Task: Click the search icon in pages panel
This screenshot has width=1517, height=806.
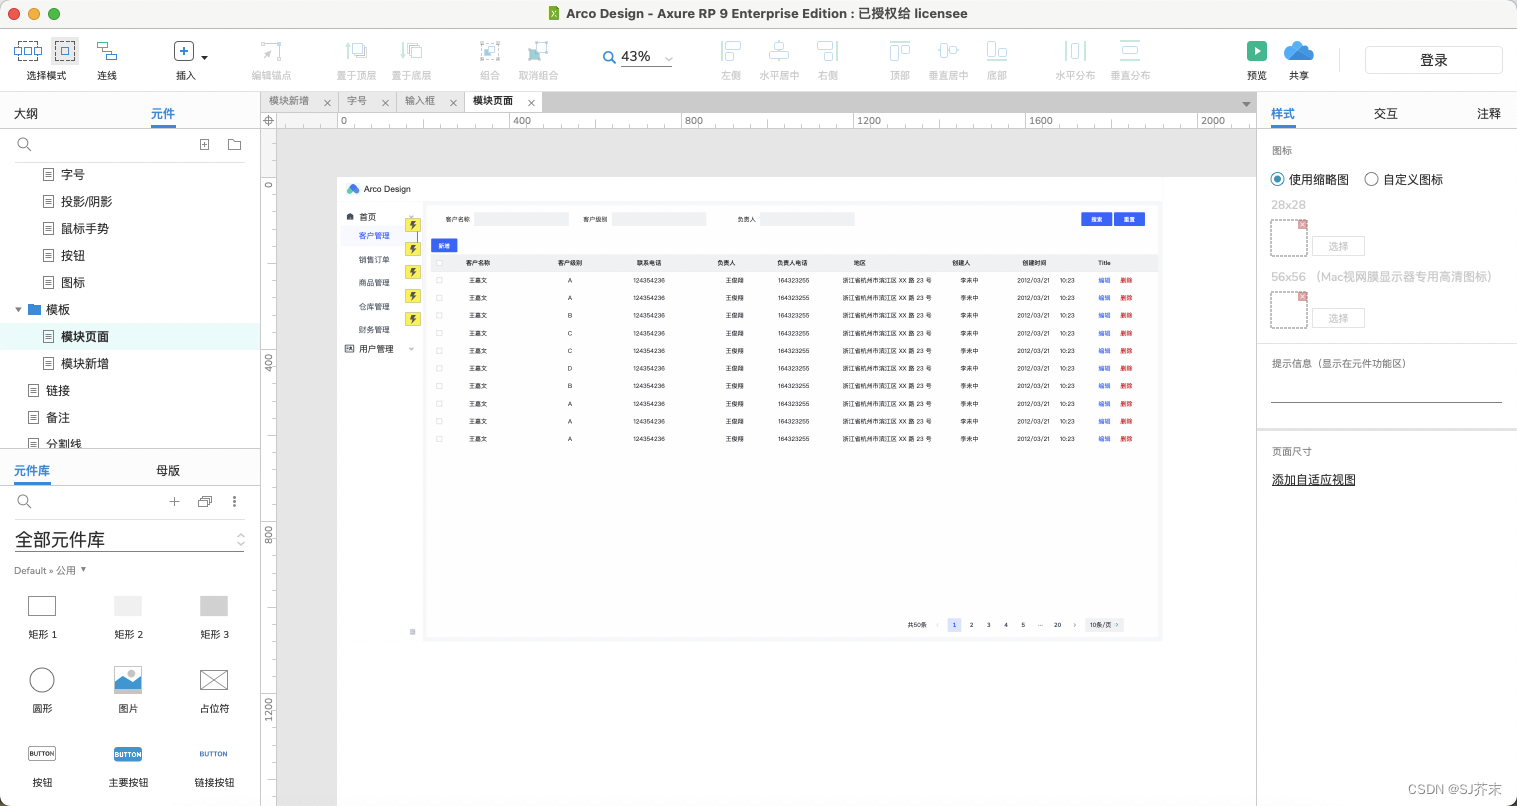Action: pyautogui.click(x=24, y=145)
